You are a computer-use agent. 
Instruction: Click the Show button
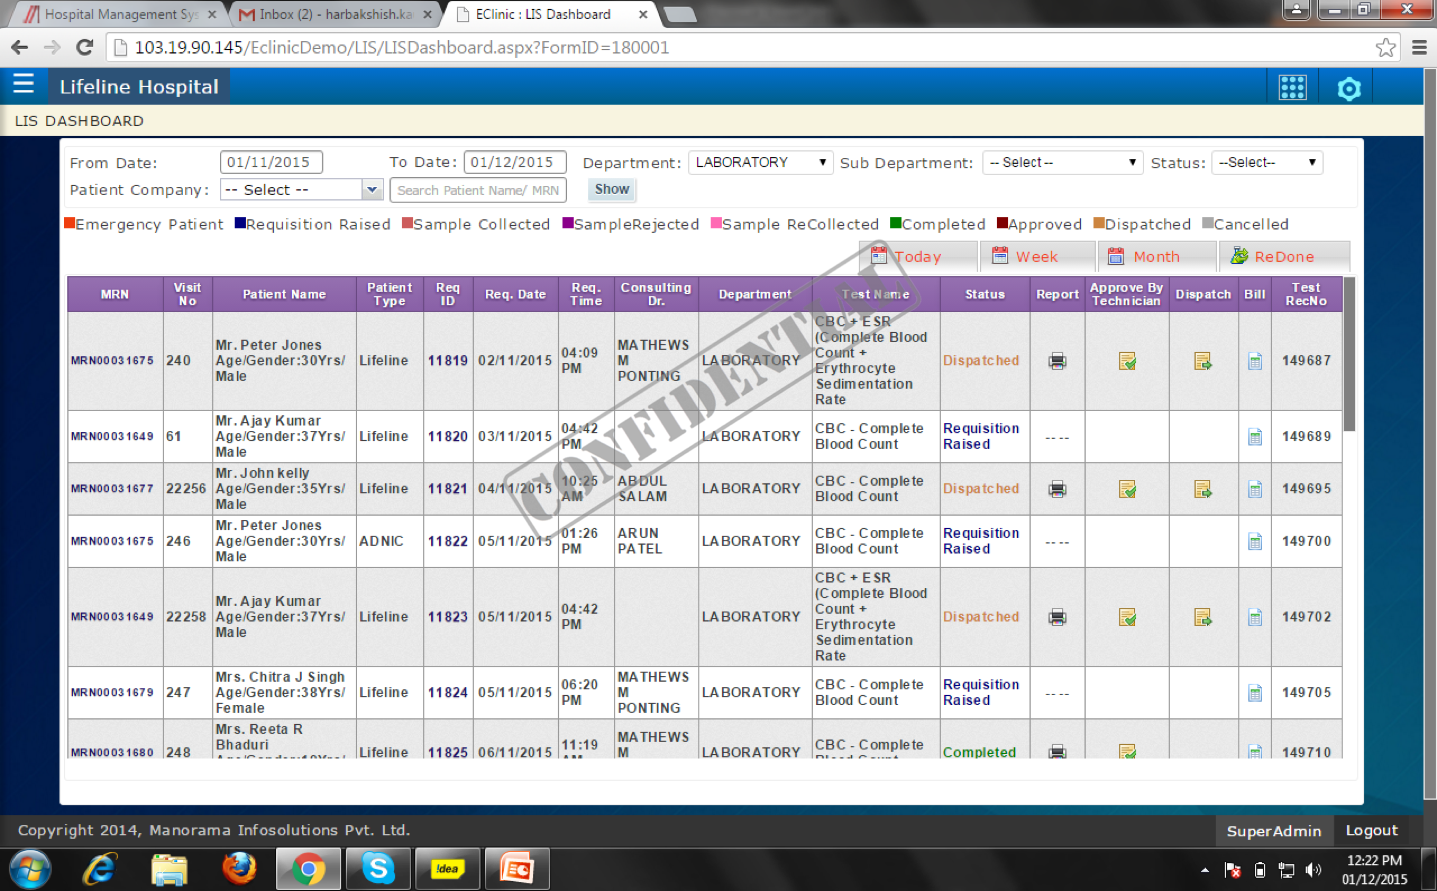612,189
